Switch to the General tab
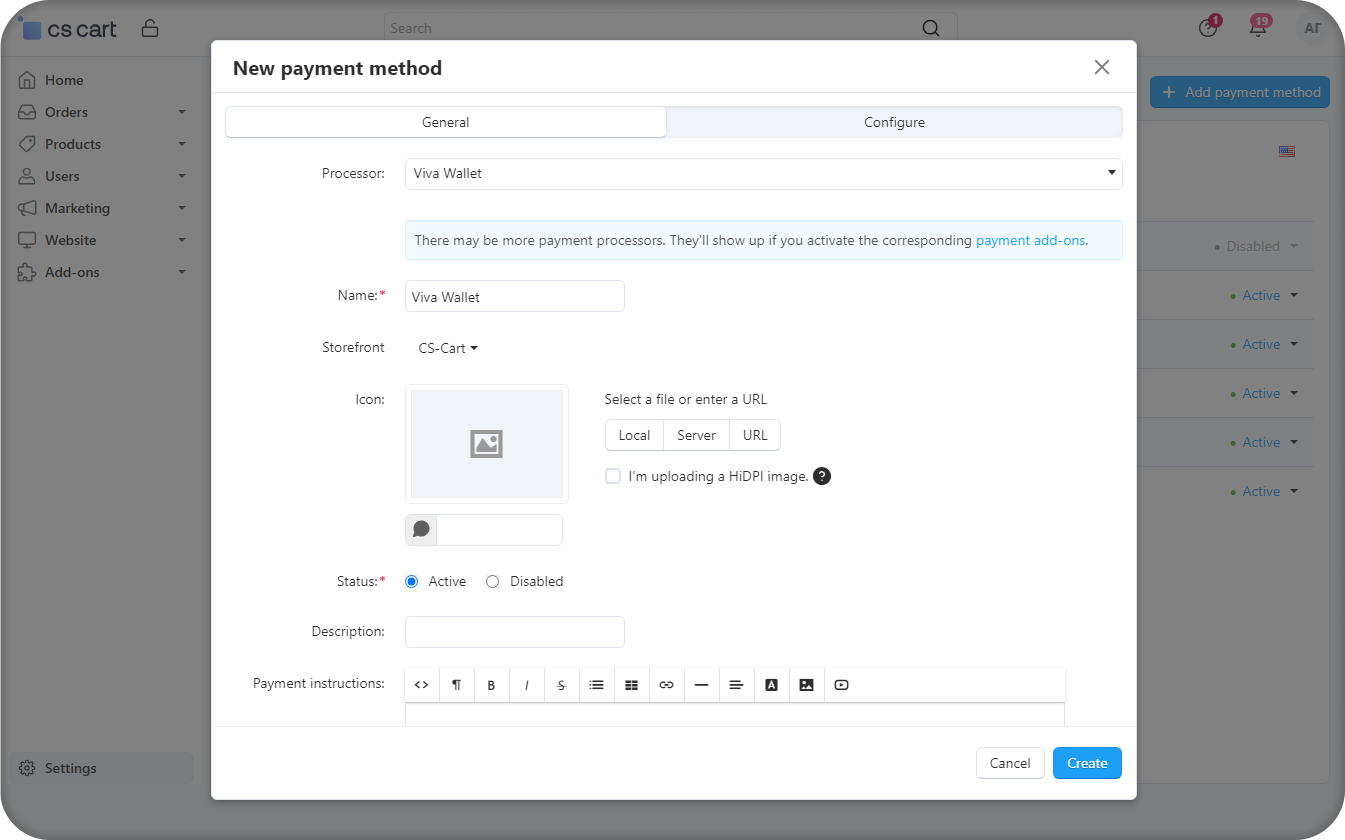Screen dimensions: 1345x840 point(446,122)
